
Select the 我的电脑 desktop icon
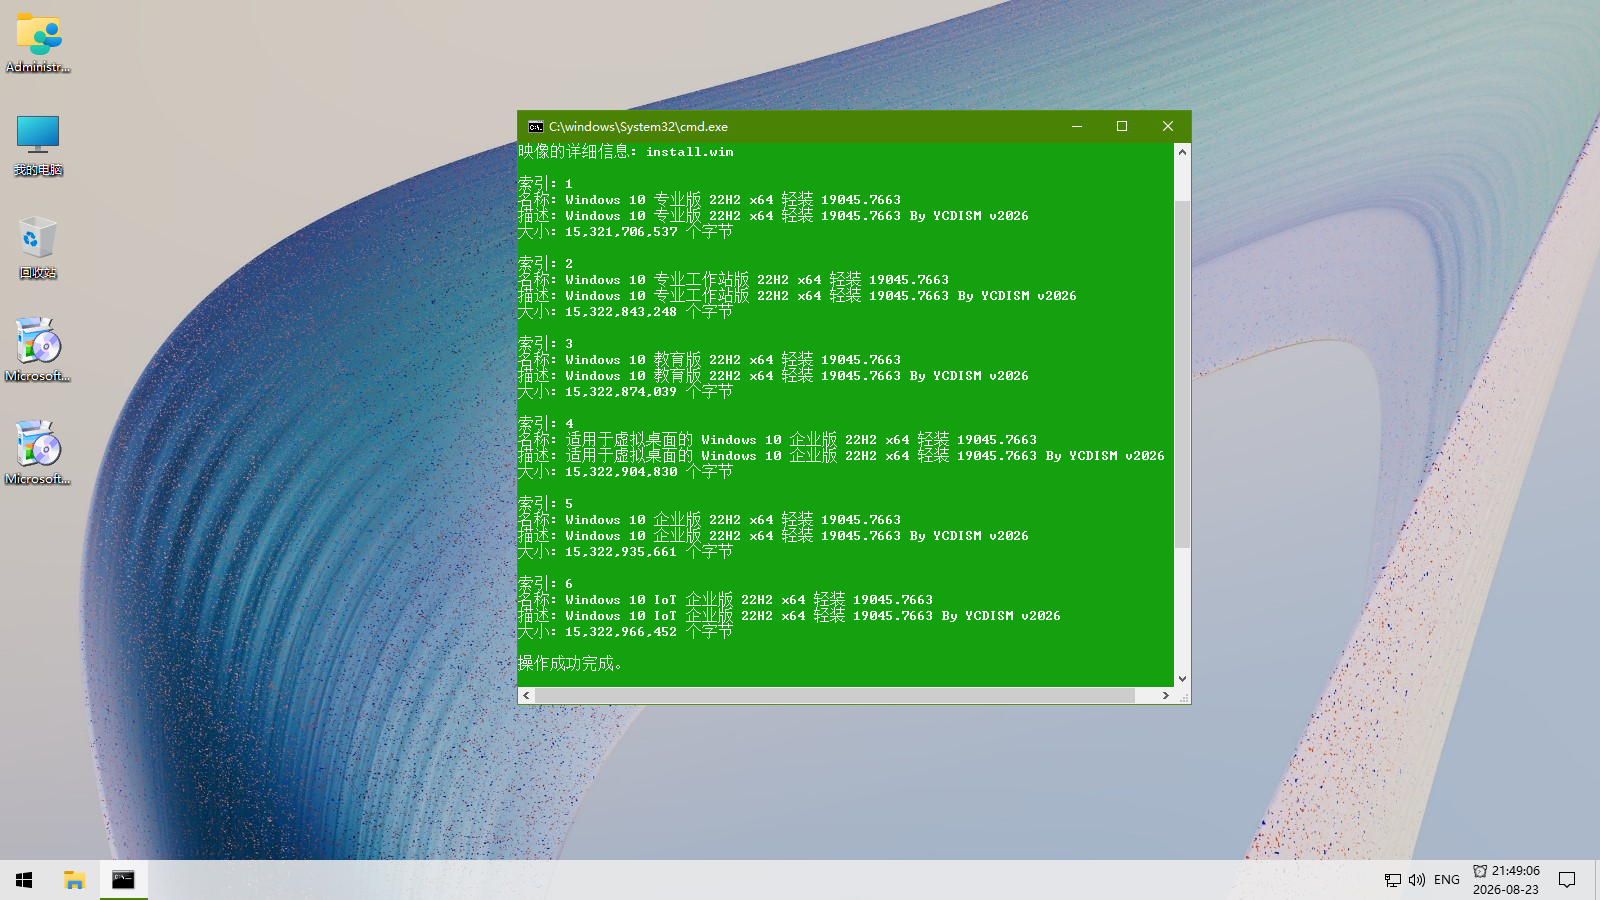click(x=38, y=146)
